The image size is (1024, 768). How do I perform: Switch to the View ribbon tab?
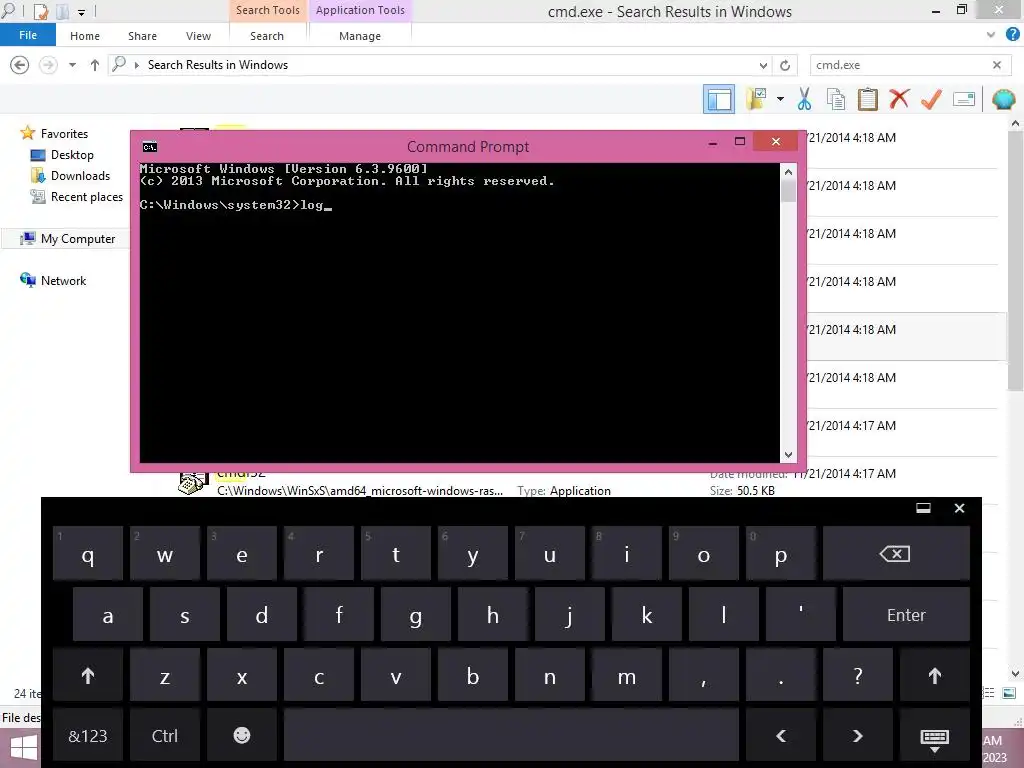tap(198, 36)
